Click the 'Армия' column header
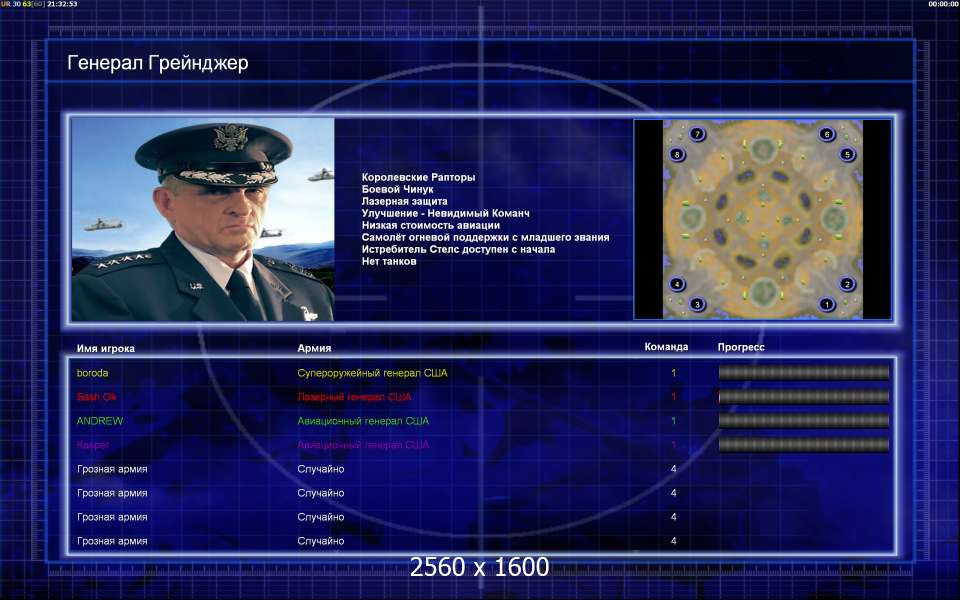The image size is (960, 600). click(314, 348)
